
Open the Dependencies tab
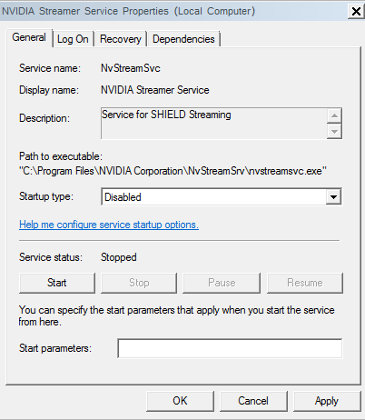183,39
